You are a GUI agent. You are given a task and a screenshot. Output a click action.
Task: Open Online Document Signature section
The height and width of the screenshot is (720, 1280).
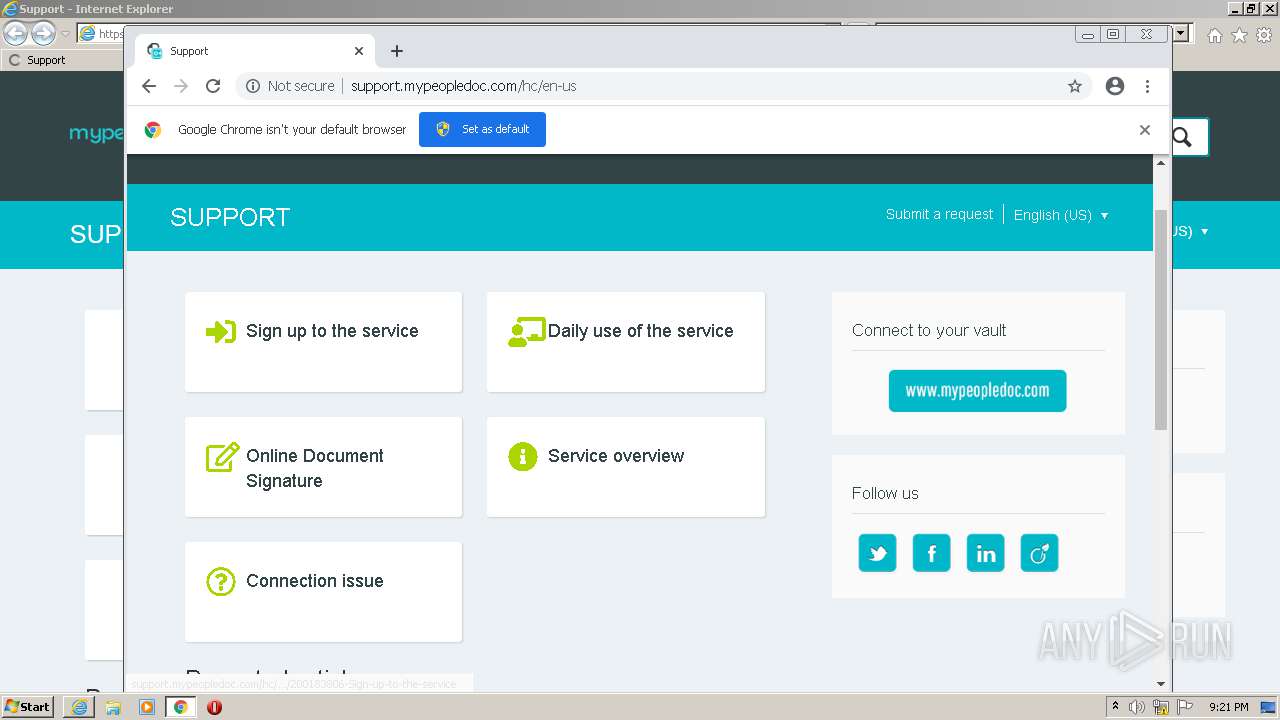coord(323,467)
